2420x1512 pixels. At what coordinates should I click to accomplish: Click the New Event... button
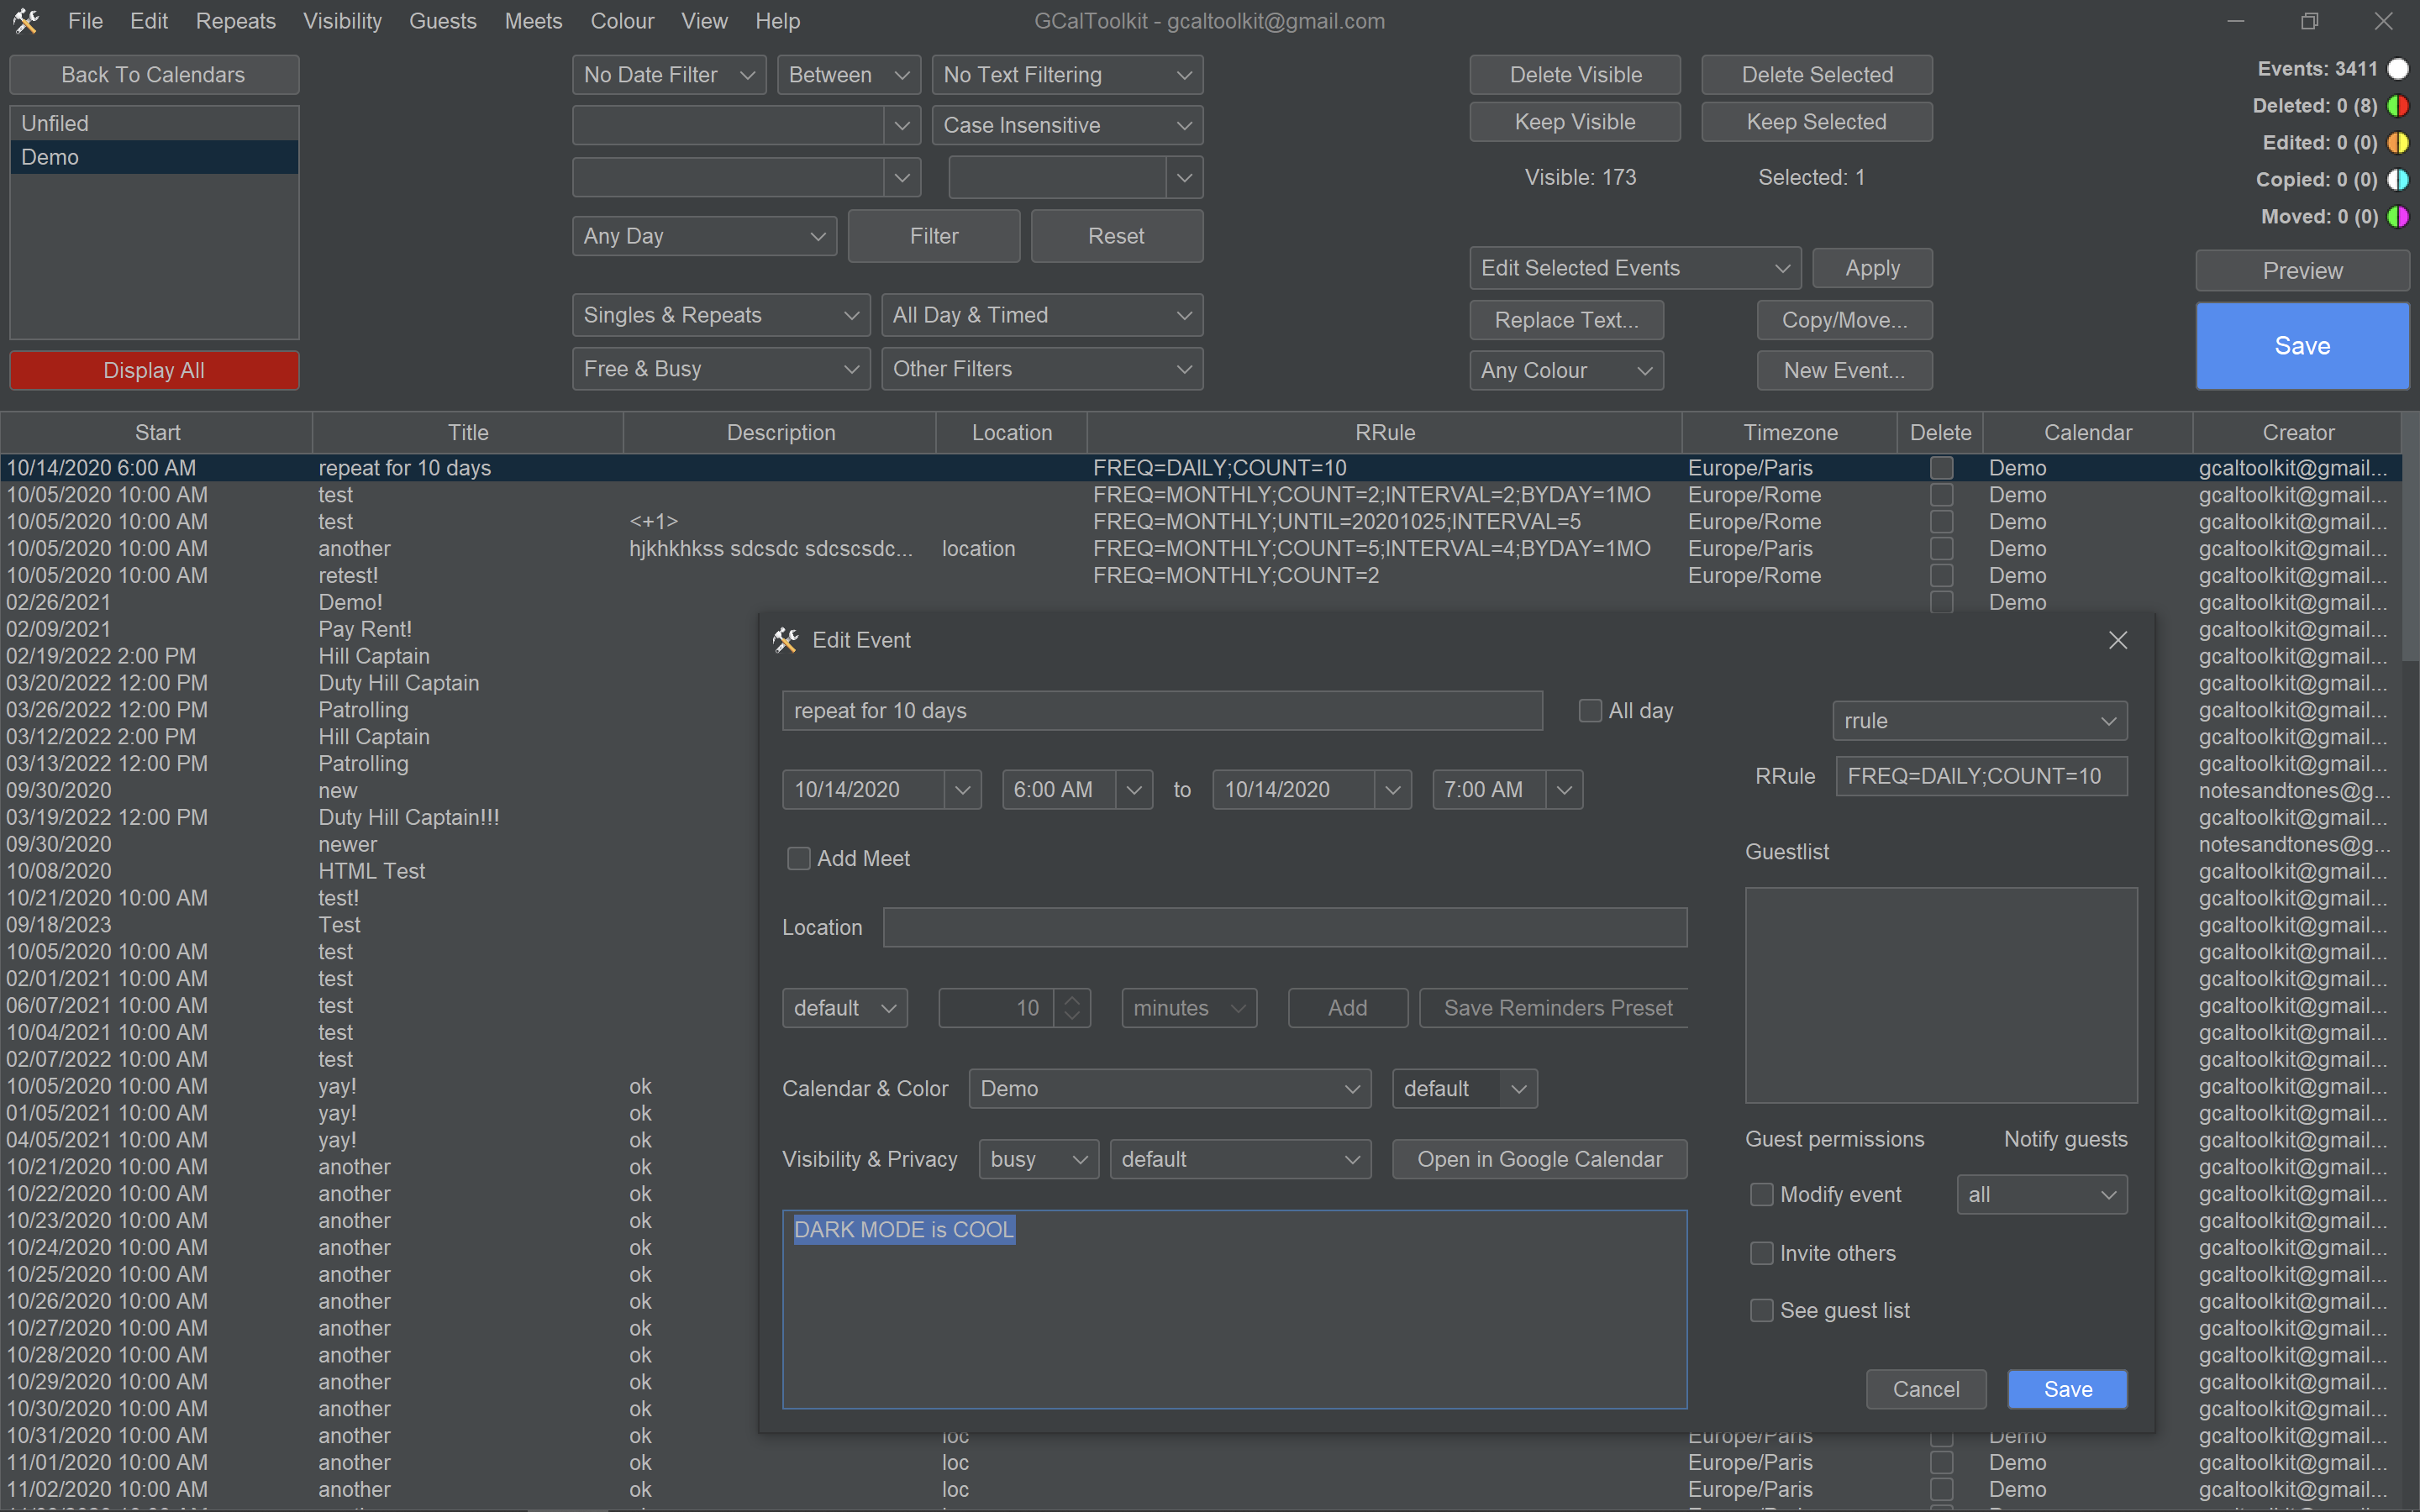[1844, 371]
